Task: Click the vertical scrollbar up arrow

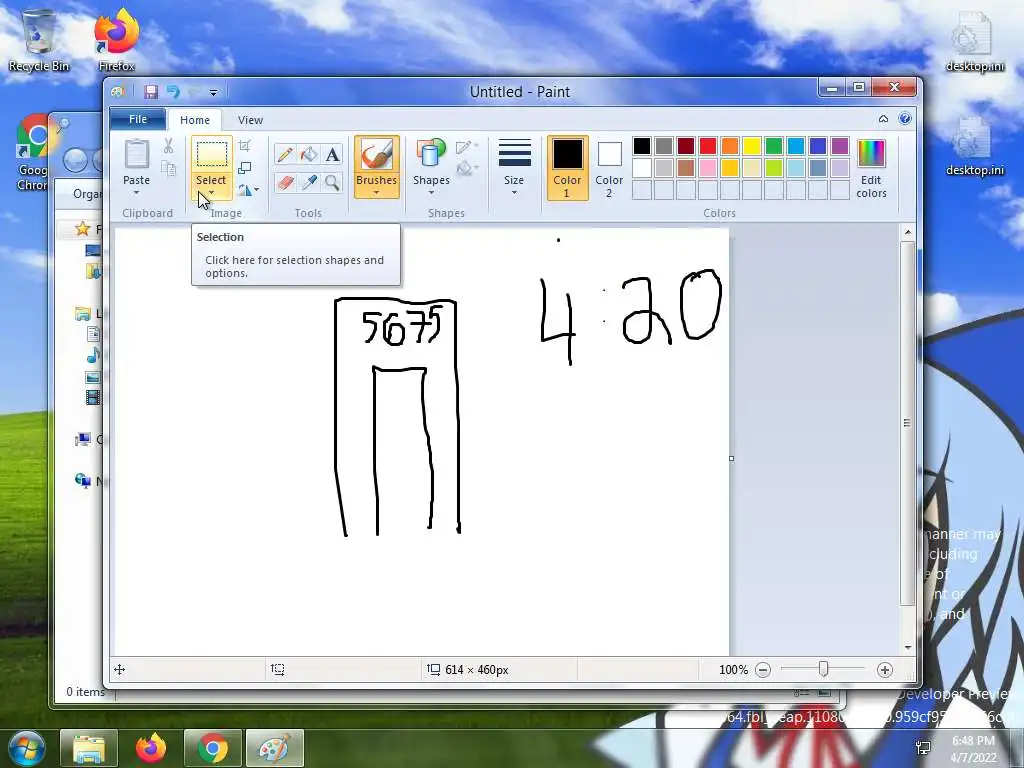Action: [x=907, y=232]
